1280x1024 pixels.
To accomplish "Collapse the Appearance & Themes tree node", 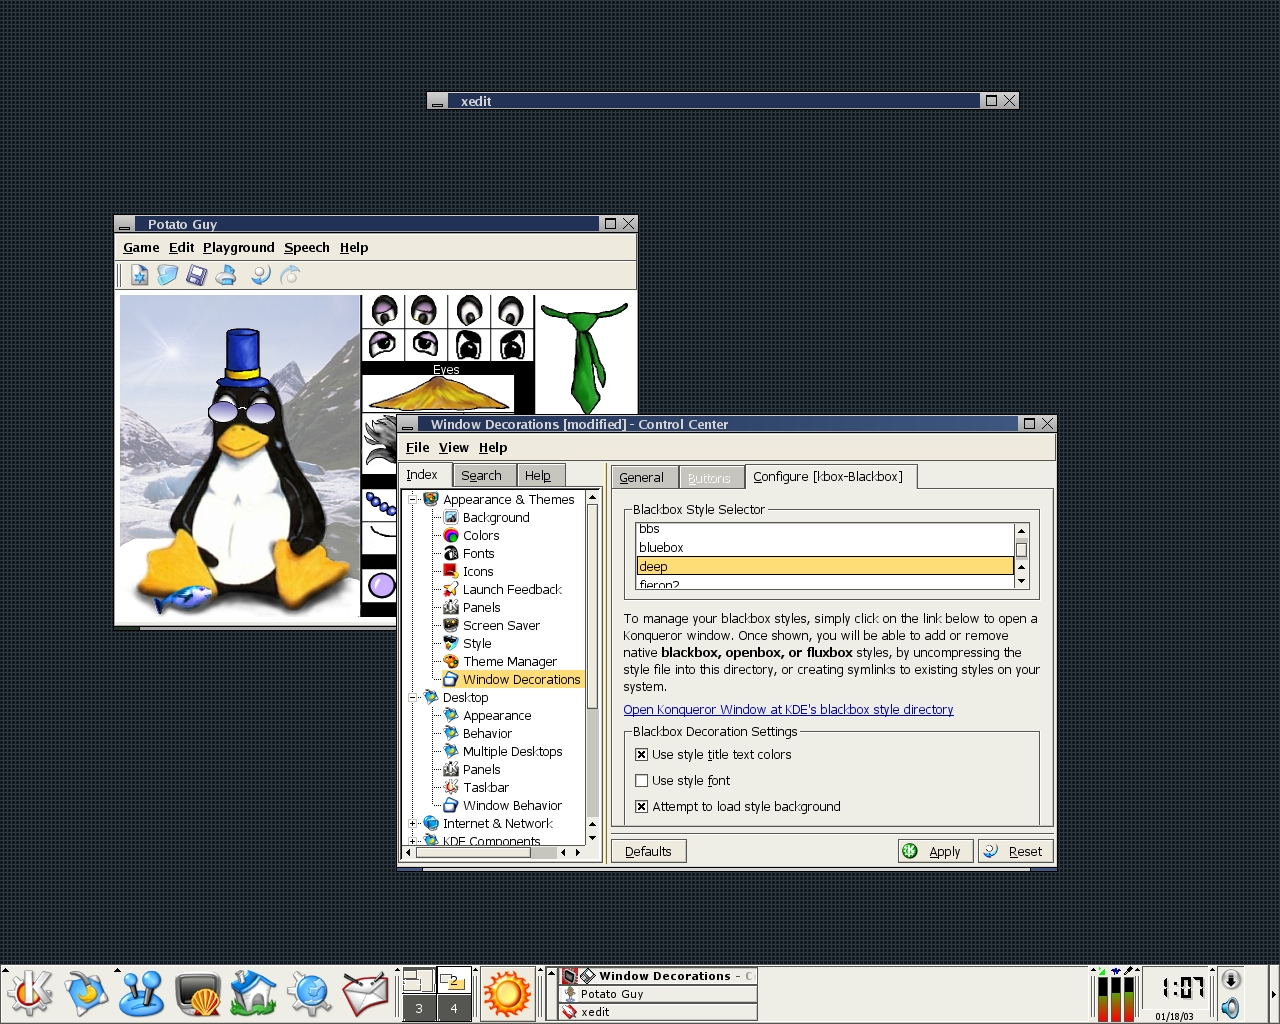I will point(413,499).
